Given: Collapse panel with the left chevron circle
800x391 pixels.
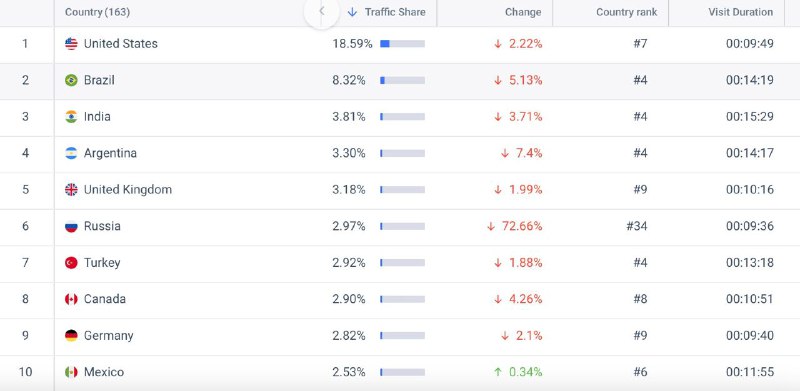Looking at the screenshot, I should click(321, 11).
